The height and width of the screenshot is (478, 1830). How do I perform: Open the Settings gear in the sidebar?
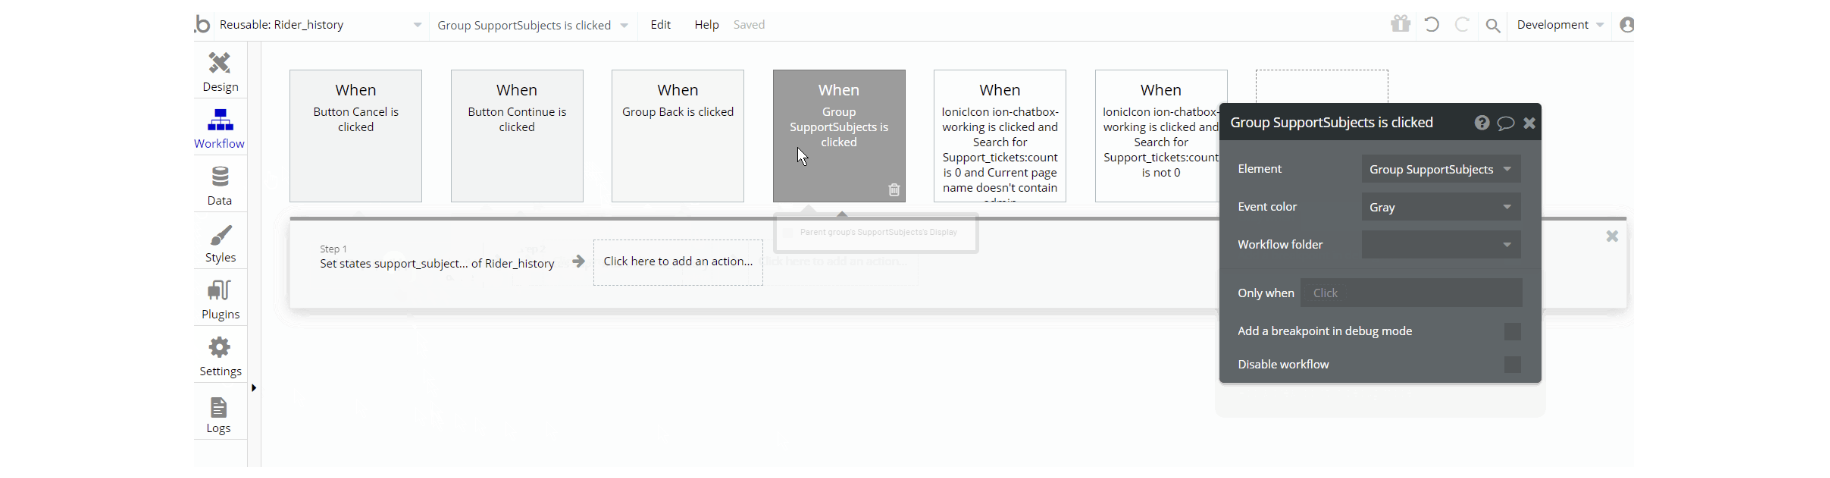[x=220, y=356]
